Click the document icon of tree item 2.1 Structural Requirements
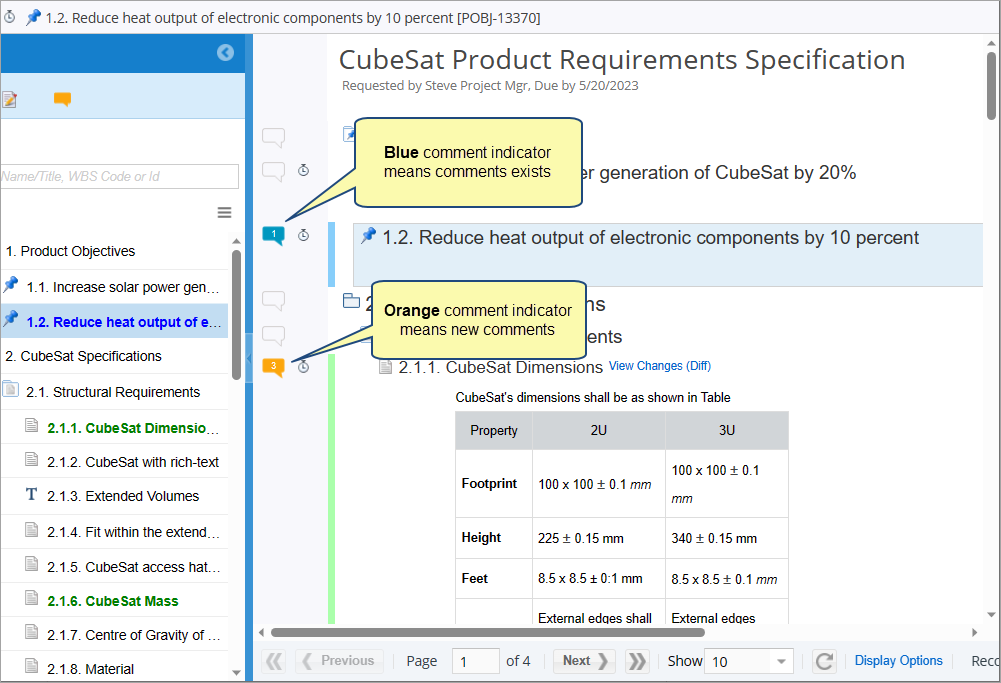This screenshot has width=1001, height=683. coord(11,389)
